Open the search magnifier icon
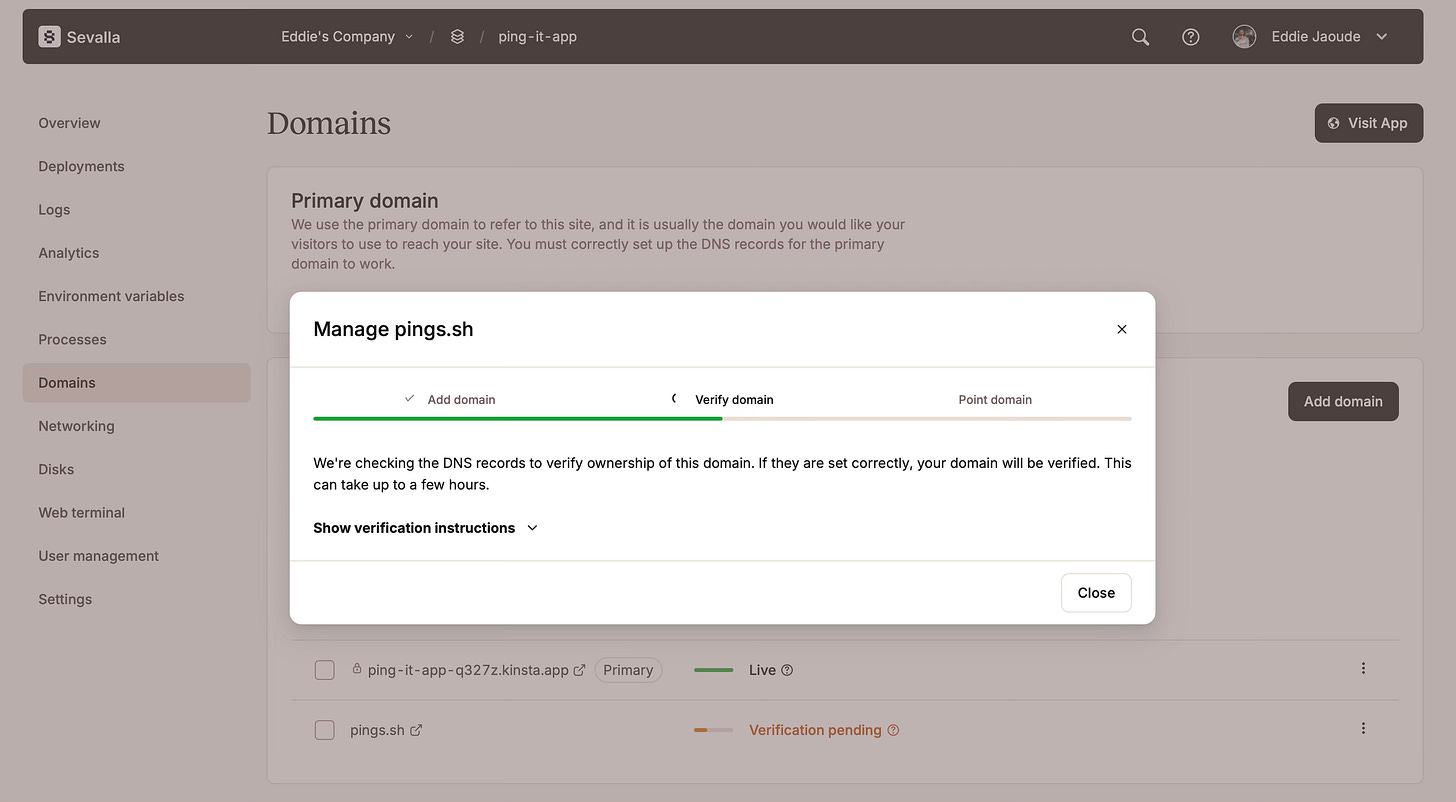 [x=1140, y=37]
